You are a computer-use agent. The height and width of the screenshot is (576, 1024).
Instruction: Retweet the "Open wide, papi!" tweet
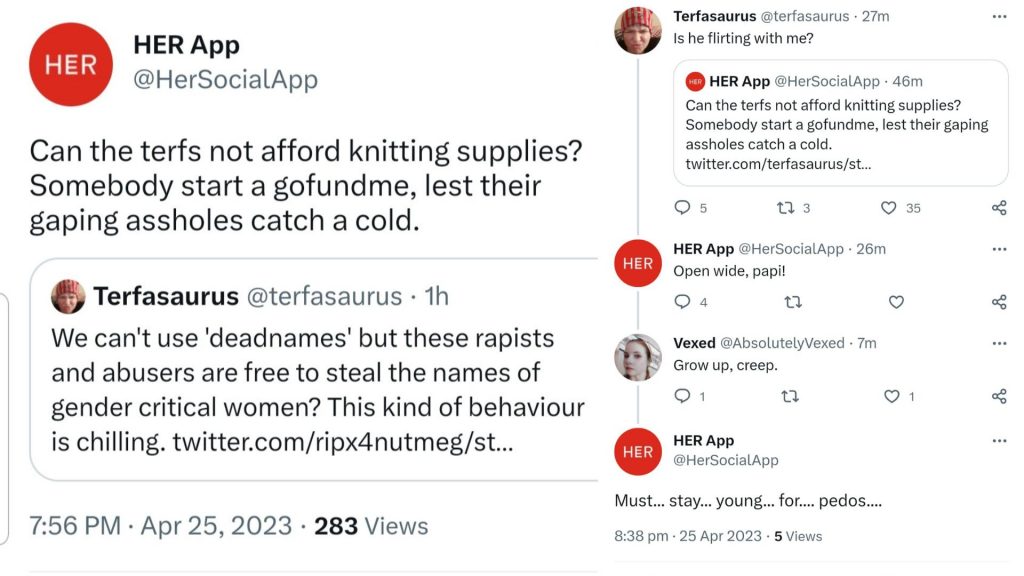click(793, 302)
